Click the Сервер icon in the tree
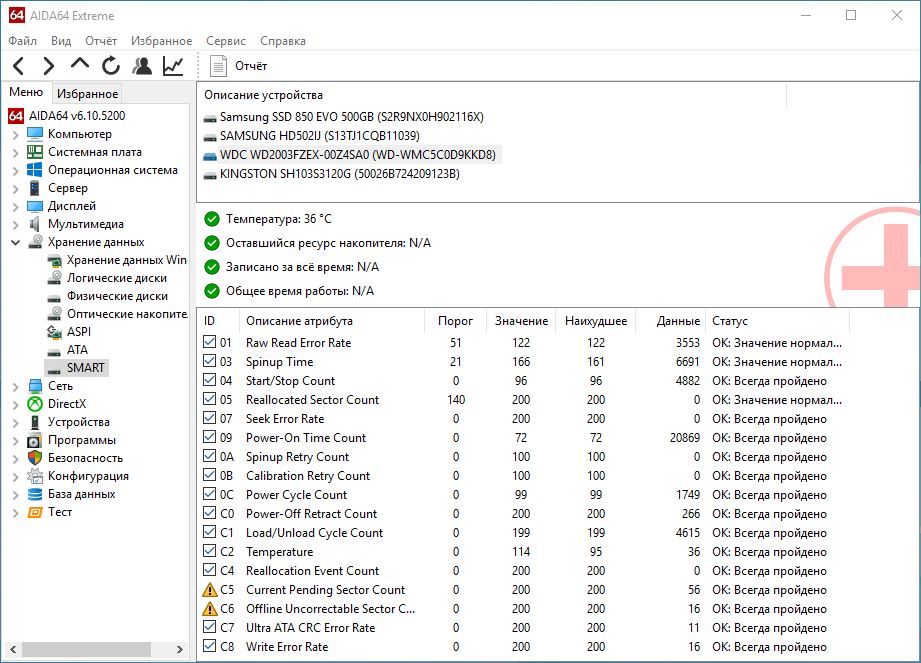Screen dimensions: 921x663 [35, 188]
